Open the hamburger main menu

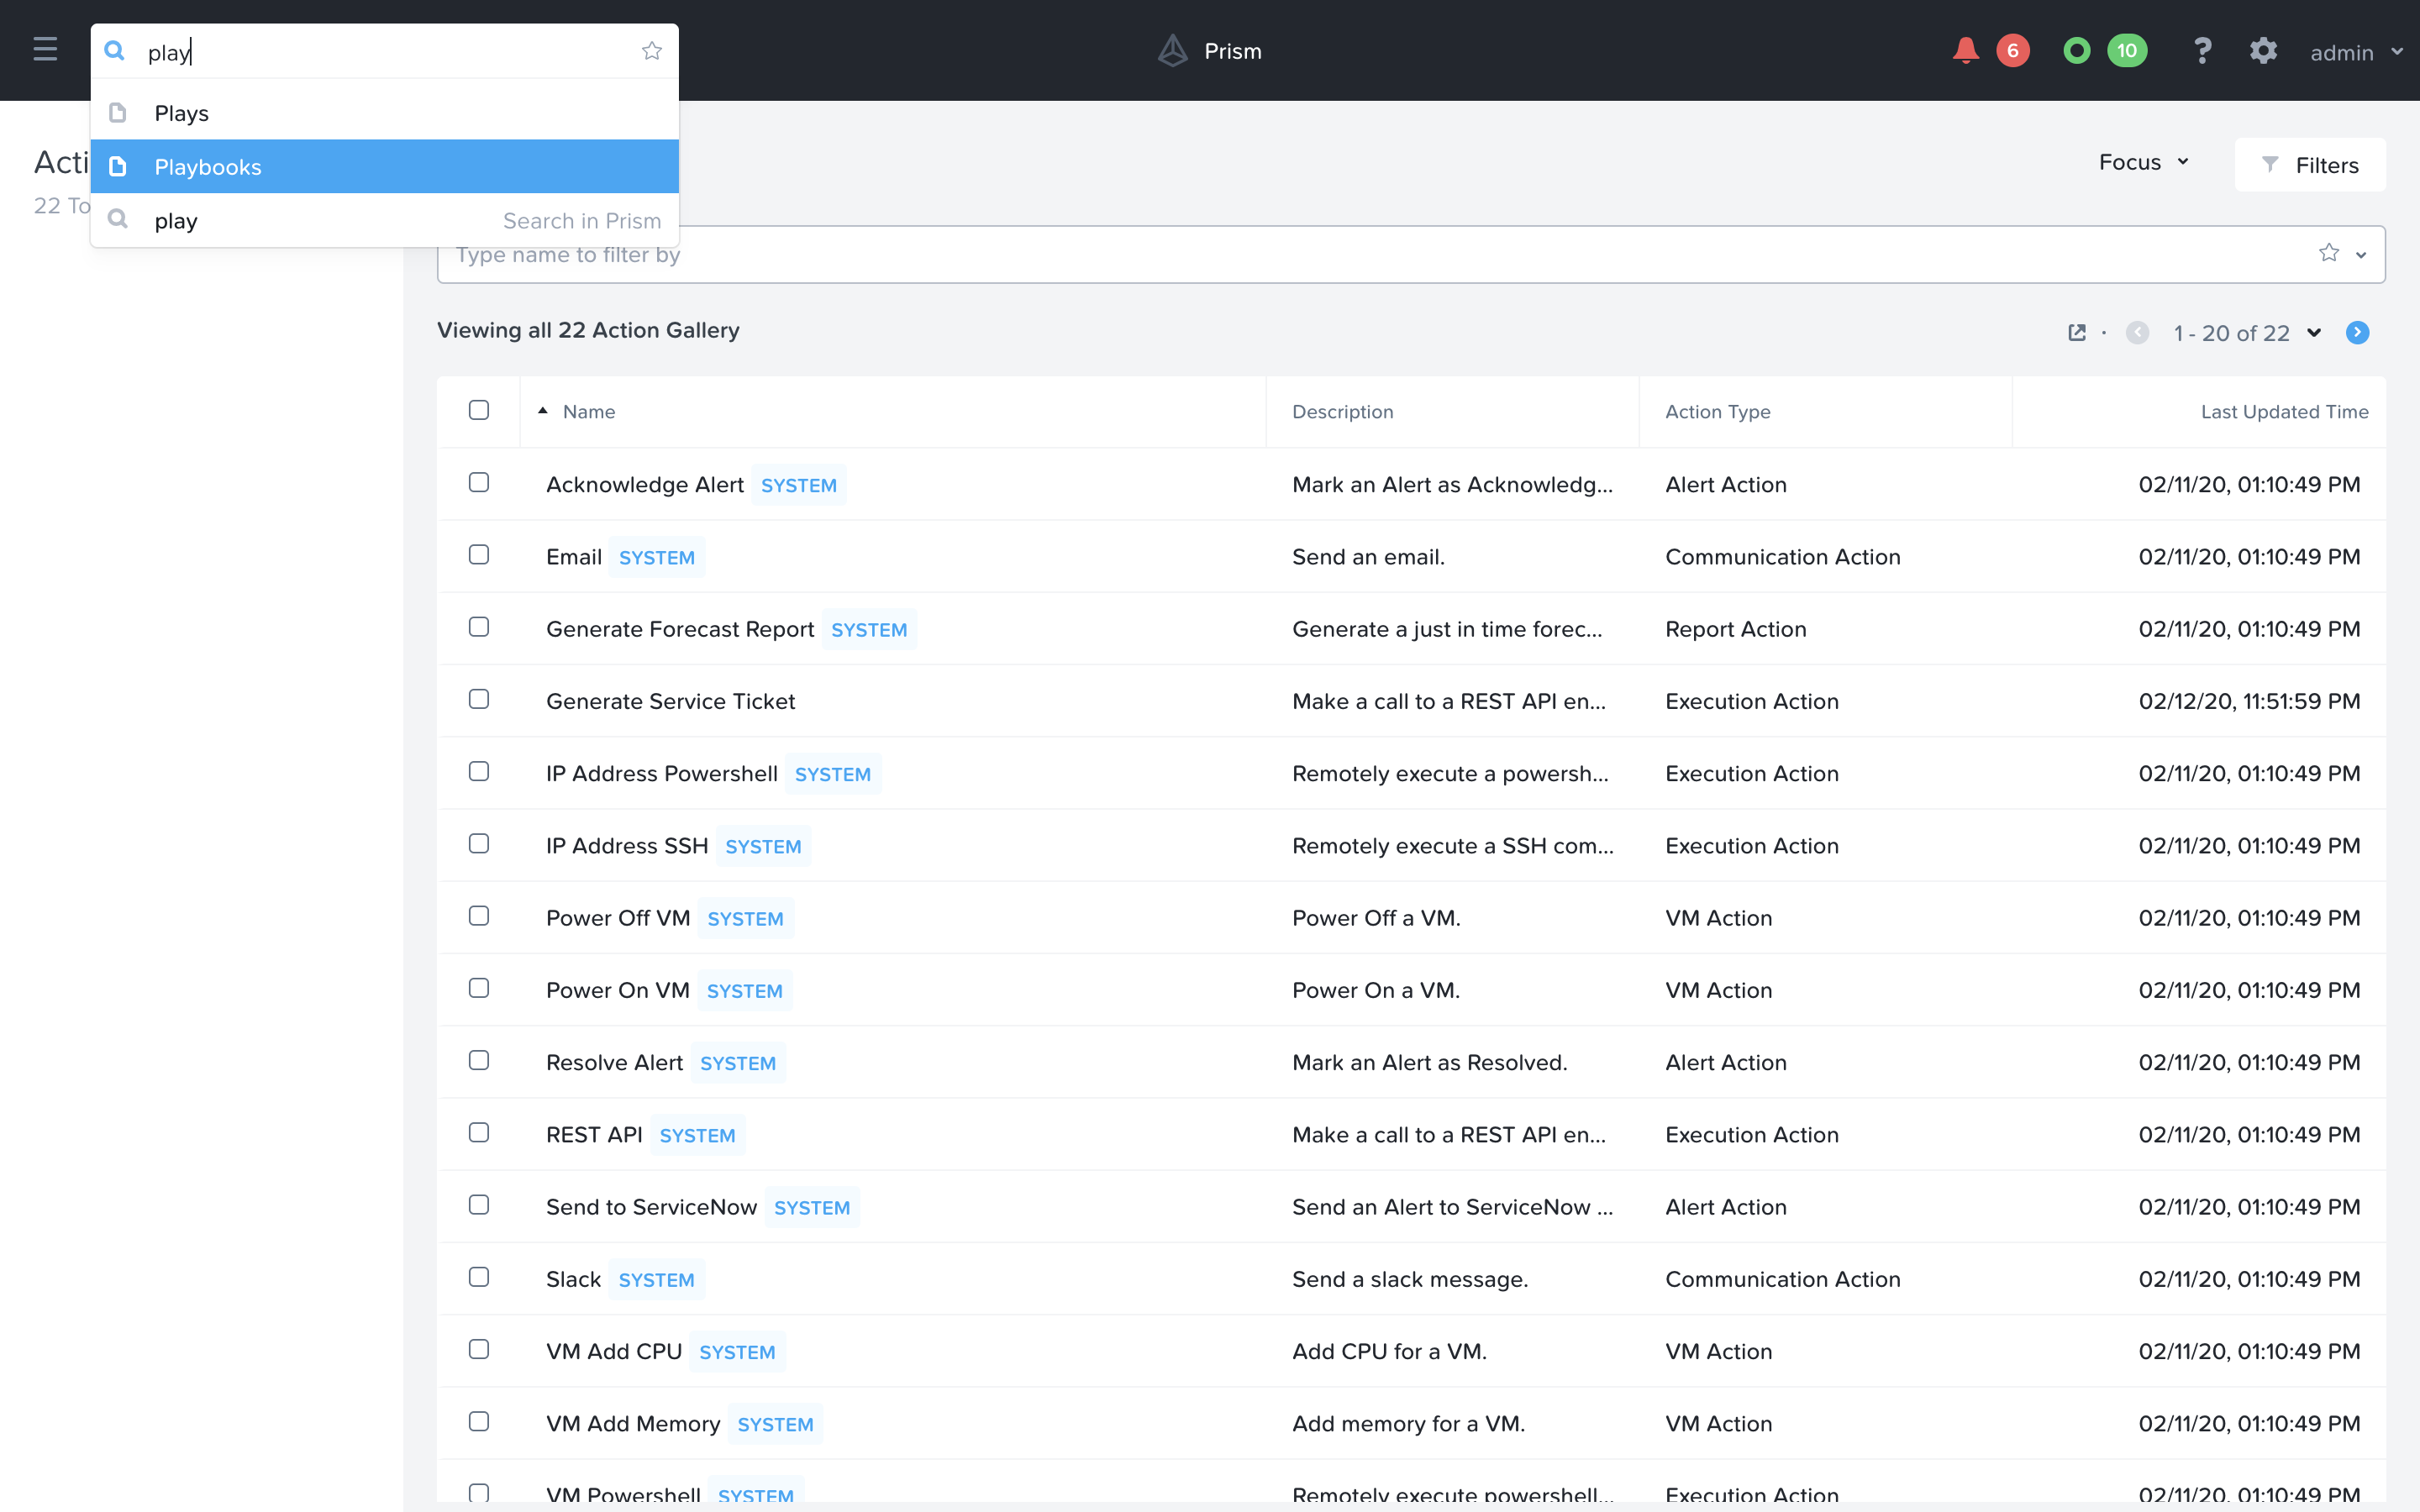point(45,50)
